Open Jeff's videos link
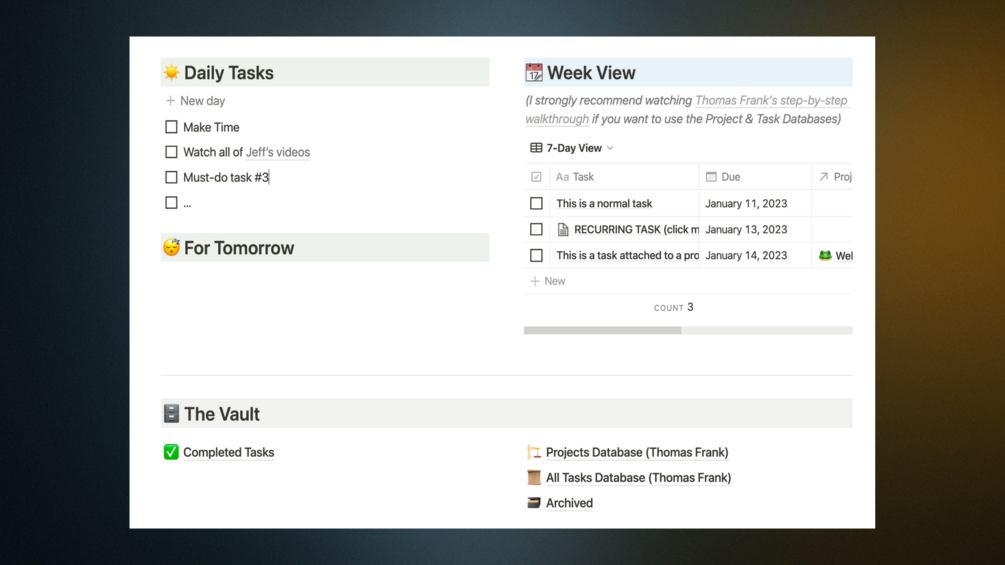Image resolution: width=1005 pixels, height=565 pixels. click(x=278, y=152)
